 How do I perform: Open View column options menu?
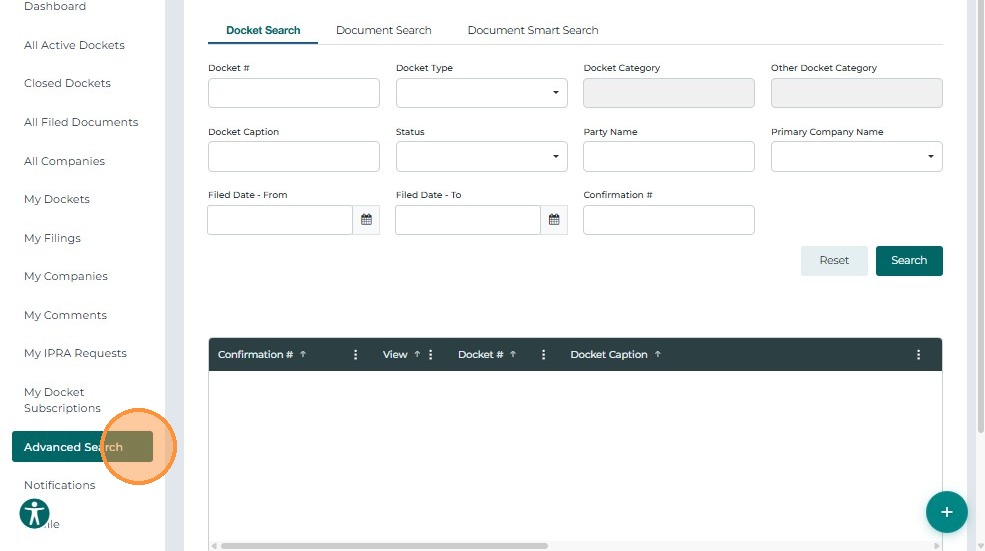[x=431, y=355]
